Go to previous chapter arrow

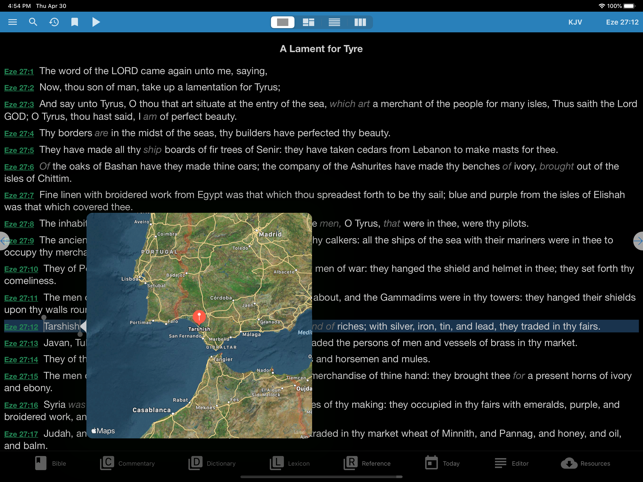click(x=4, y=241)
